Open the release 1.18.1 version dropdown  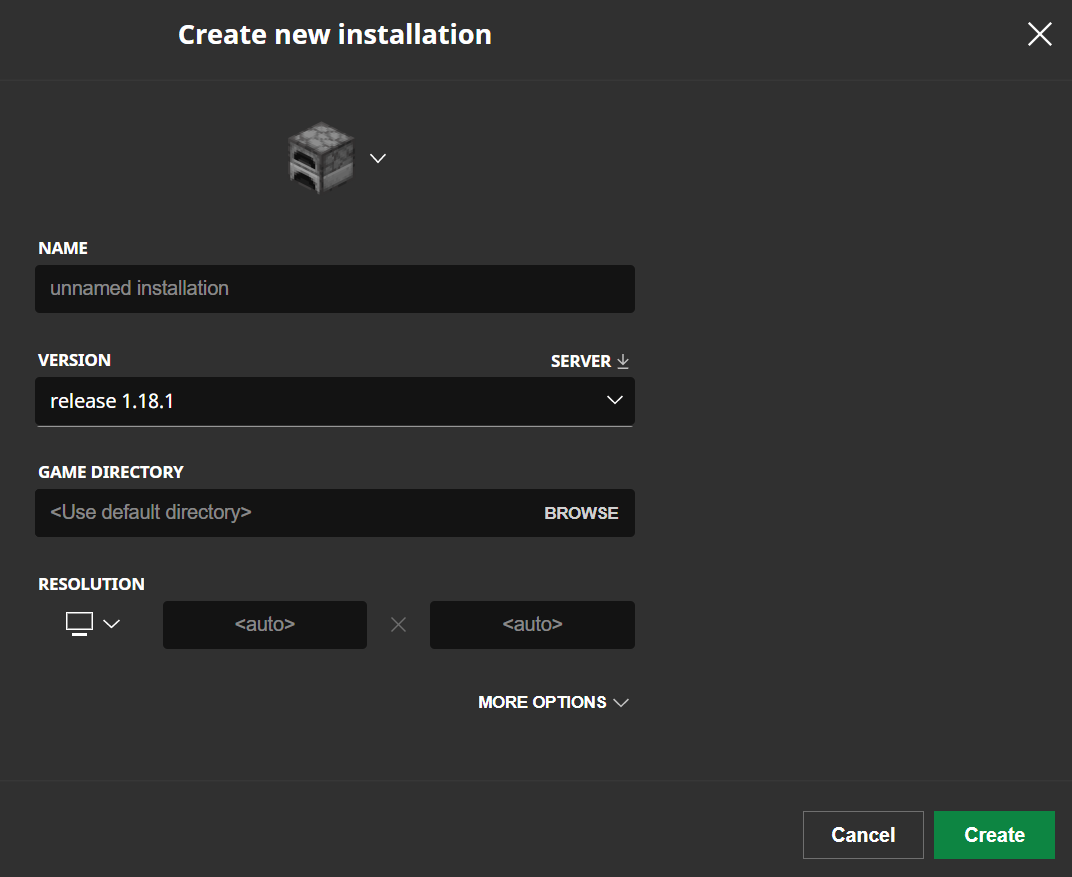[320, 401]
